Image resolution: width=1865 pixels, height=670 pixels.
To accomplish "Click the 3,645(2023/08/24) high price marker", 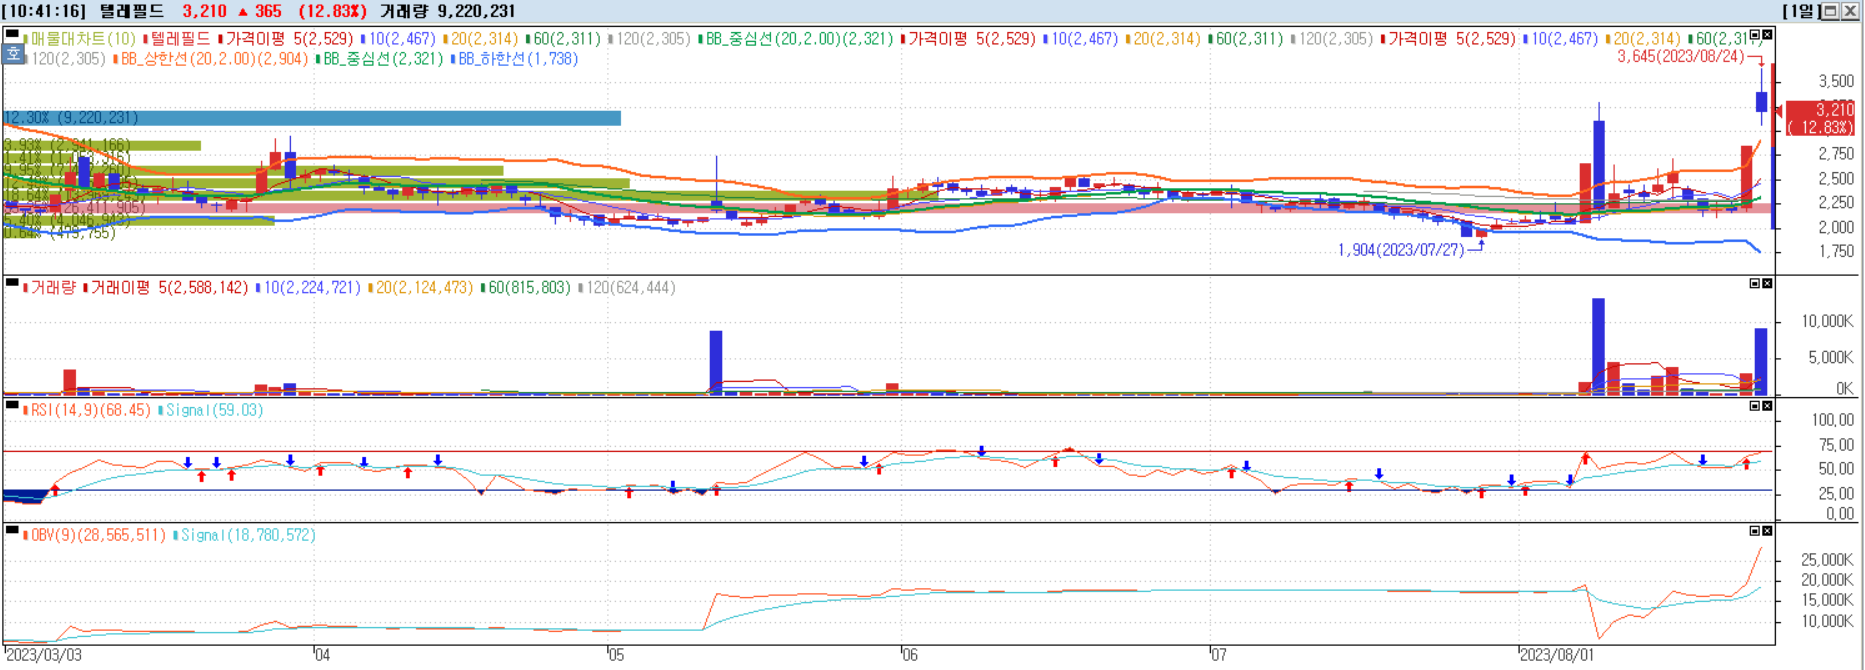I will (1683, 57).
